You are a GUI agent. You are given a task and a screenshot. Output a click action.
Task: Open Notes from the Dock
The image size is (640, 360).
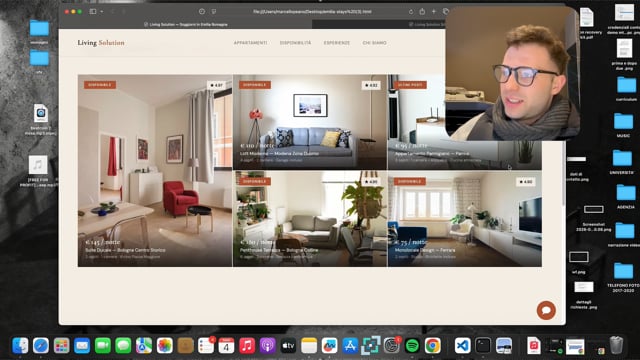(x=309, y=346)
